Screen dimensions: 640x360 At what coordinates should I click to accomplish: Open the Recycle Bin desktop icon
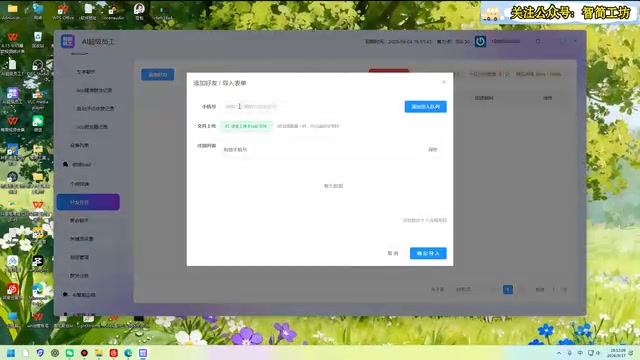38,39
